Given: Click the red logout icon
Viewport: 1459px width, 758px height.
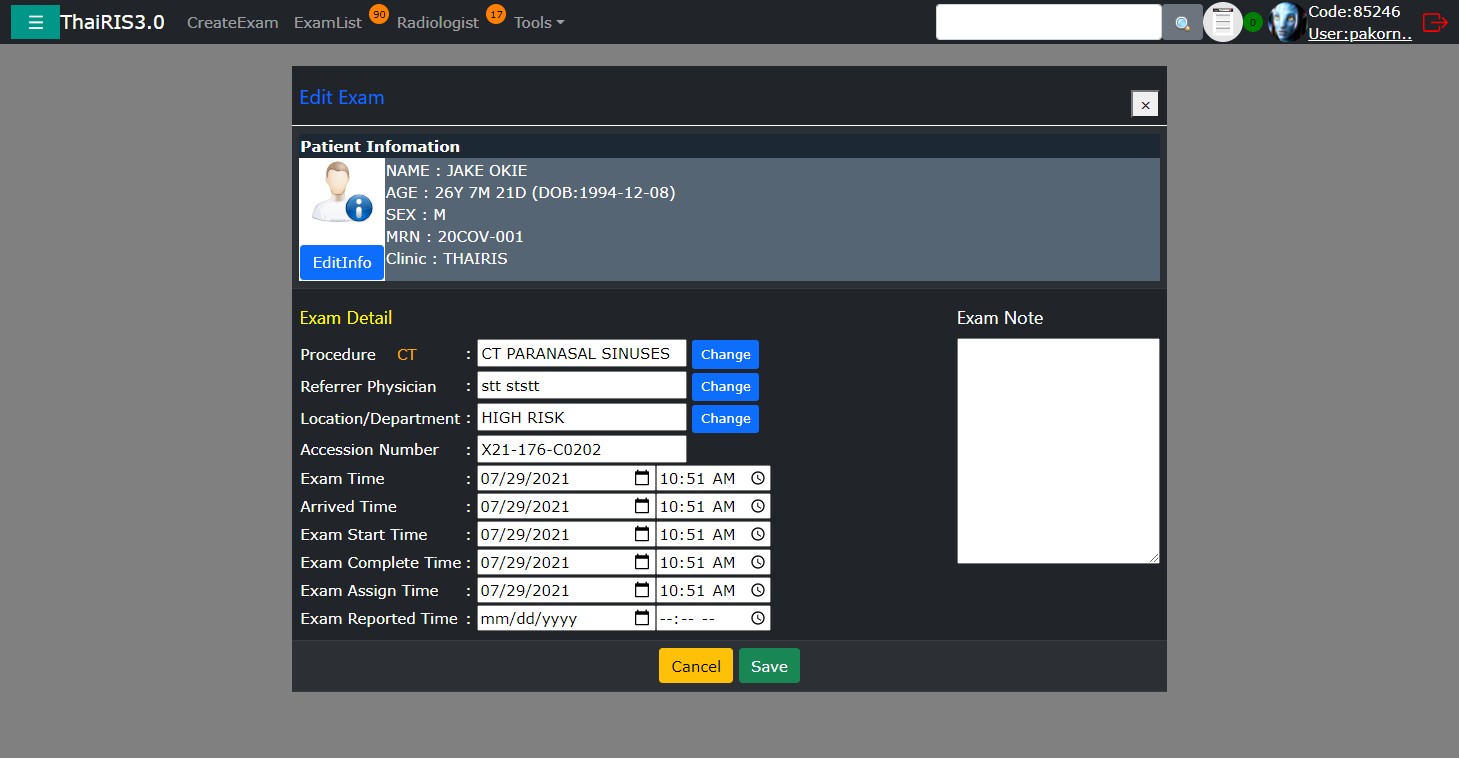Looking at the screenshot, I should [x=1435, y=22].
